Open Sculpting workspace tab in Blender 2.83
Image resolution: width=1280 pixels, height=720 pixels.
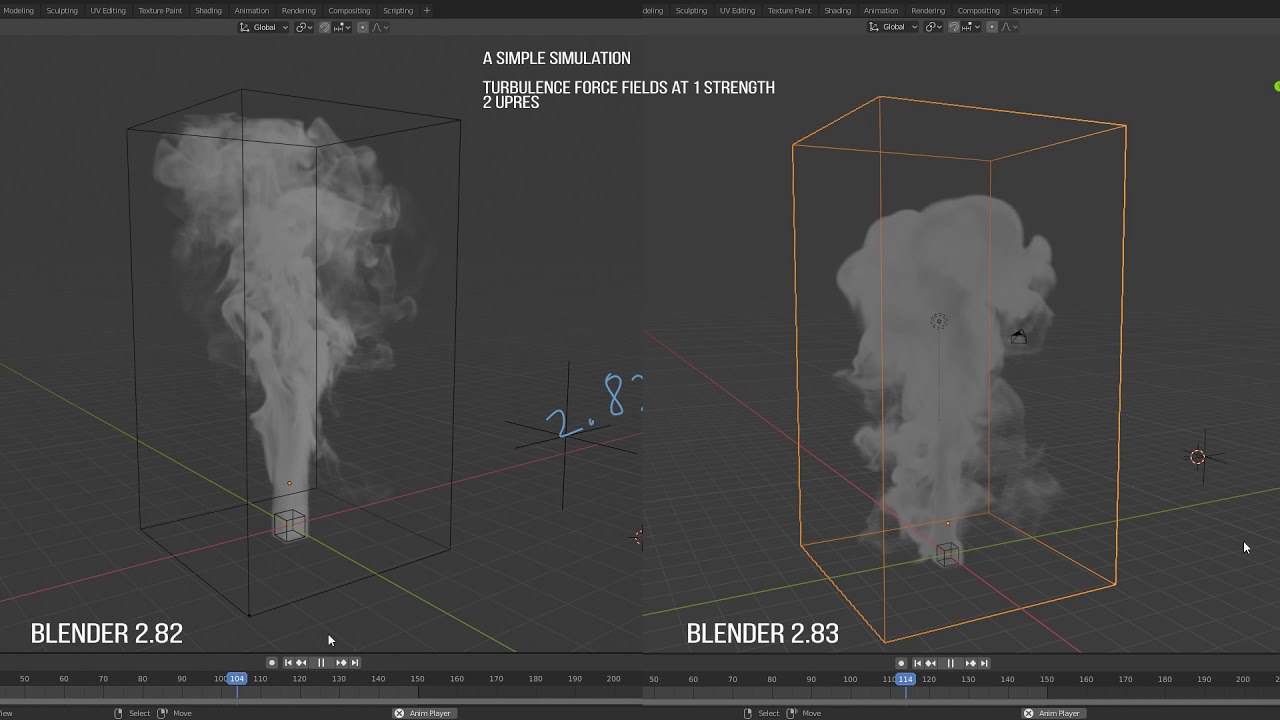(691, 10)
